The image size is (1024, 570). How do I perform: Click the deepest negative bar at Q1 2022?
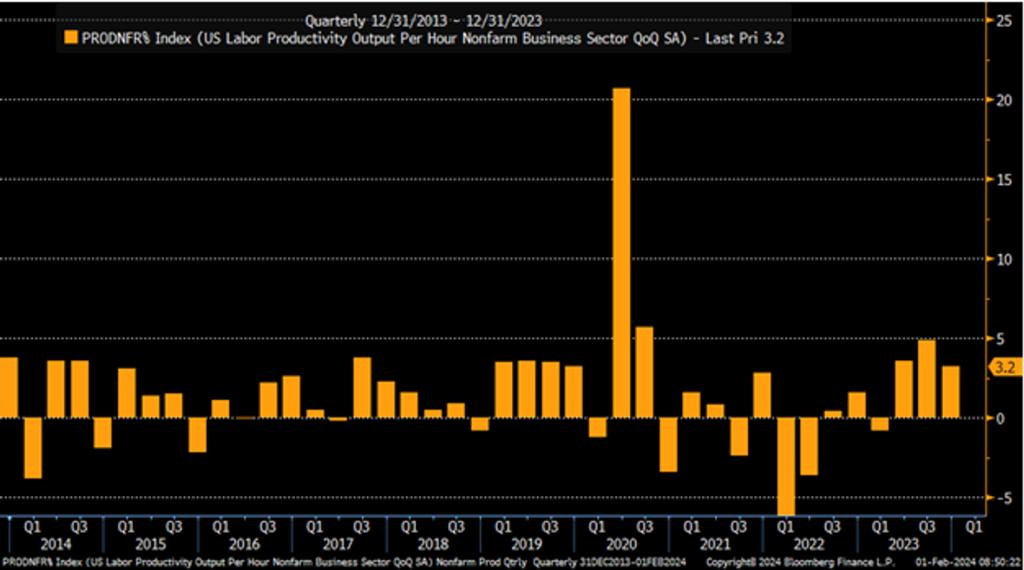pos(786,466)
